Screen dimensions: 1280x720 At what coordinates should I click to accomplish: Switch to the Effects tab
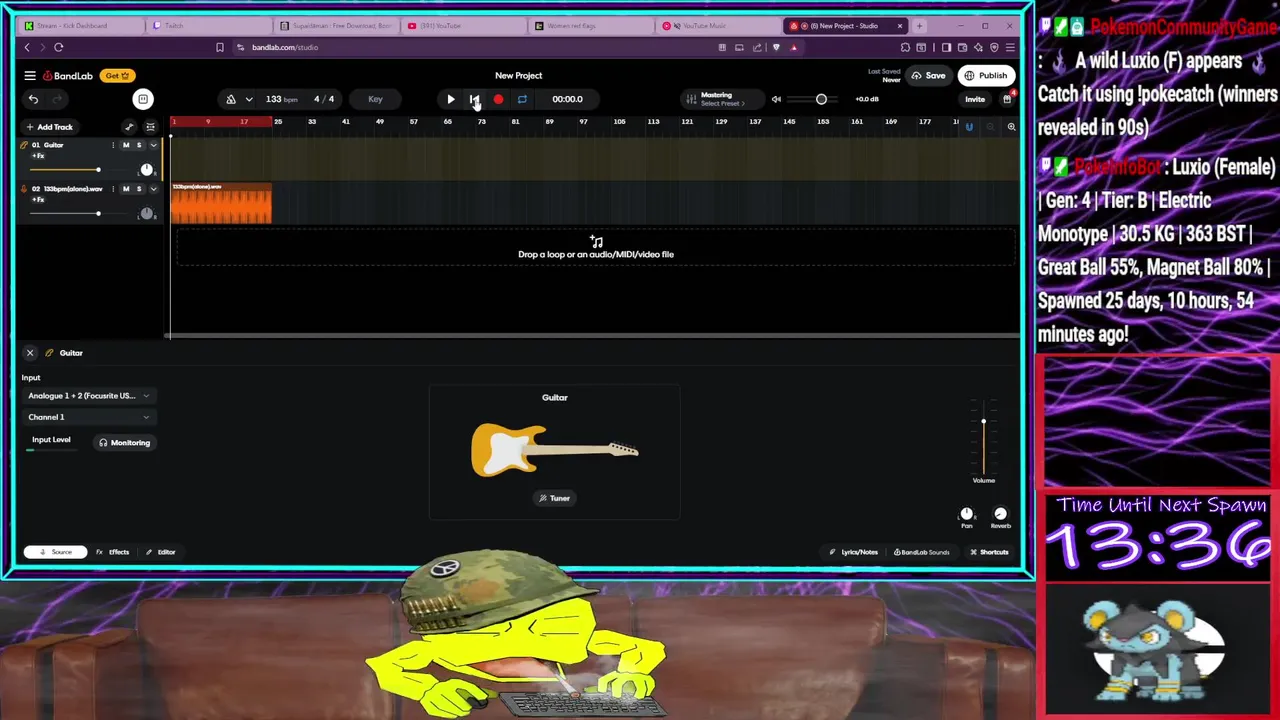point(113,552)
